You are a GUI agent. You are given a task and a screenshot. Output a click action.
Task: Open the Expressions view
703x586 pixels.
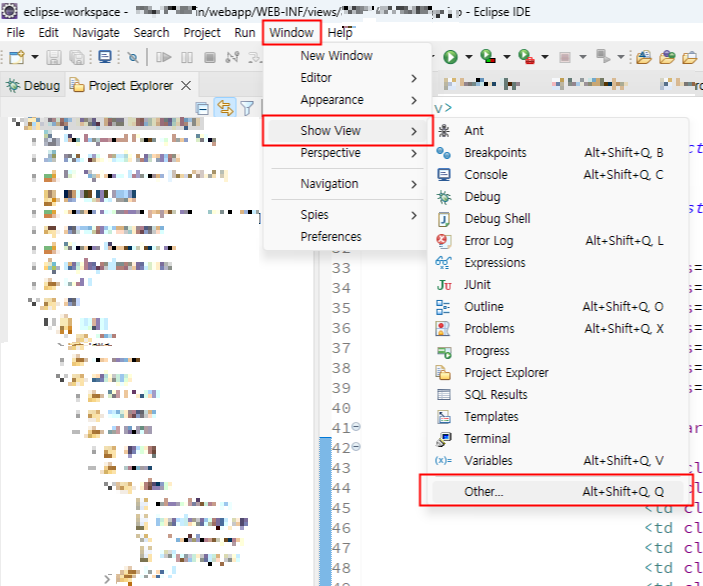click(x=558, y=262)
